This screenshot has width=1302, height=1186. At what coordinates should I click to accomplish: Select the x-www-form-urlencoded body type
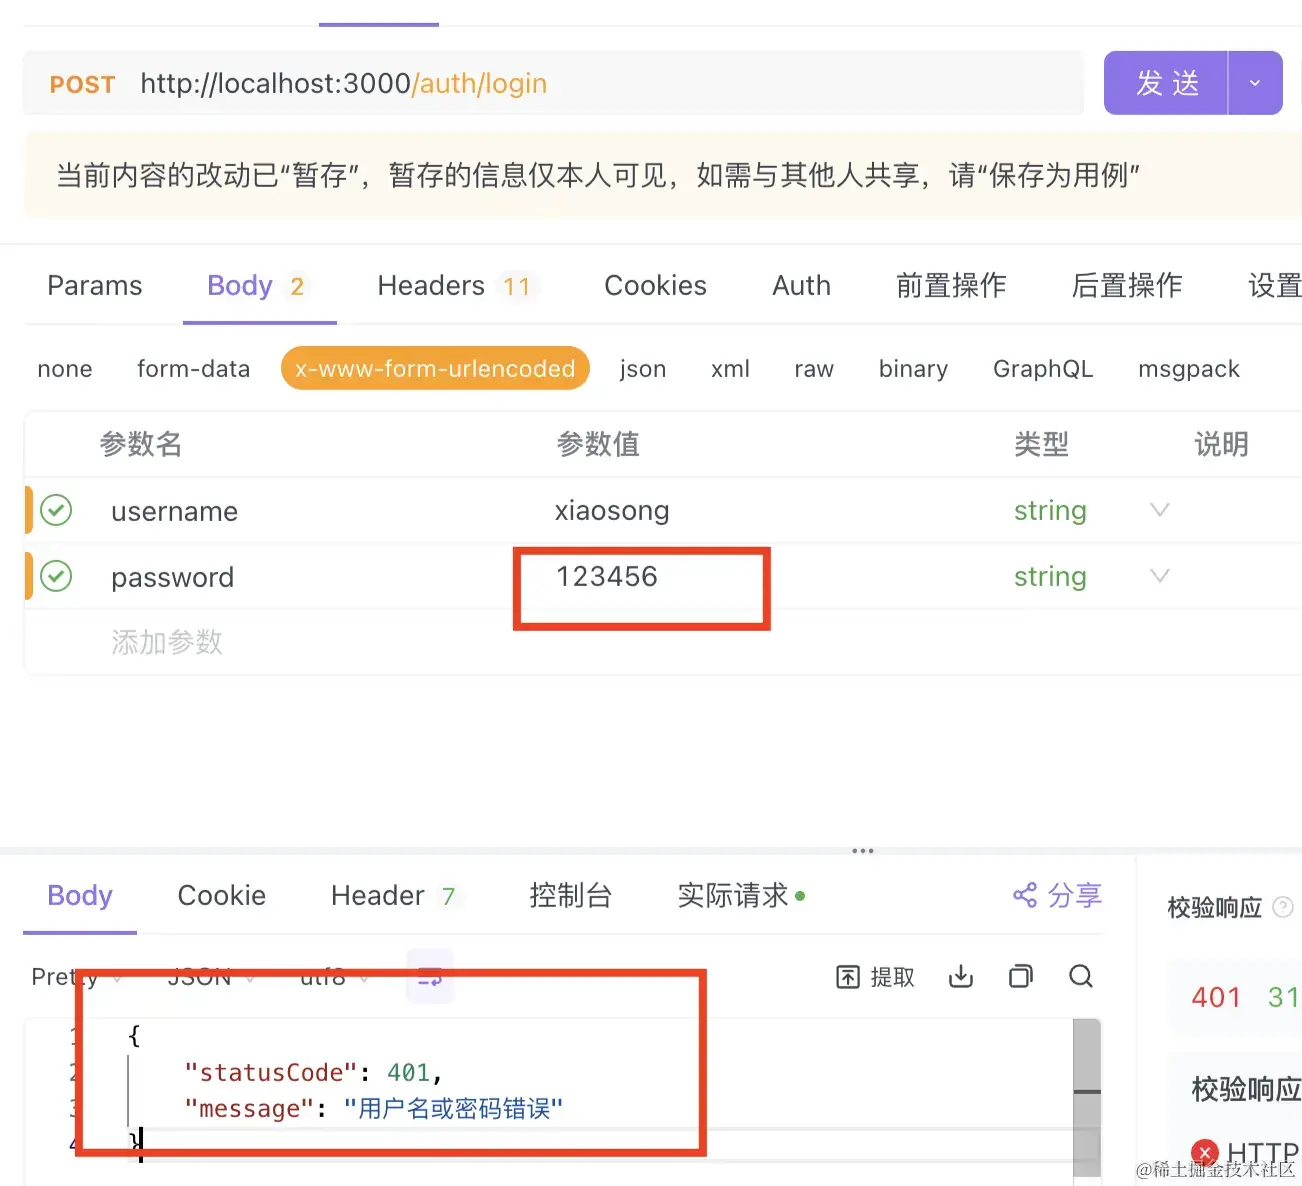435,369
